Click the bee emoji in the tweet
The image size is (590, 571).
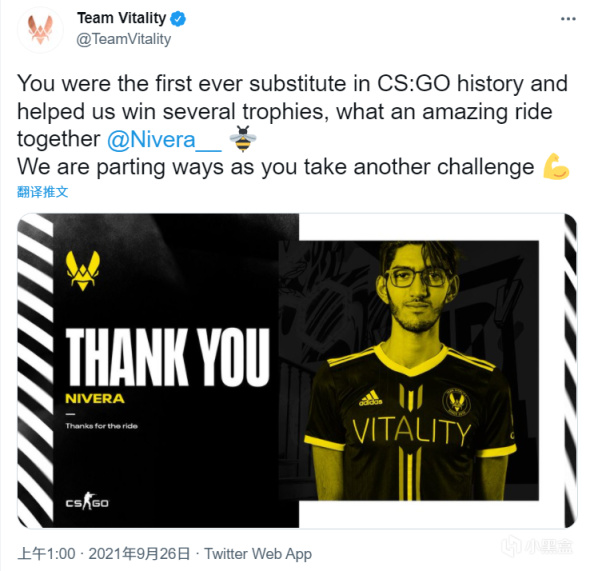click(x=243, y=139)
